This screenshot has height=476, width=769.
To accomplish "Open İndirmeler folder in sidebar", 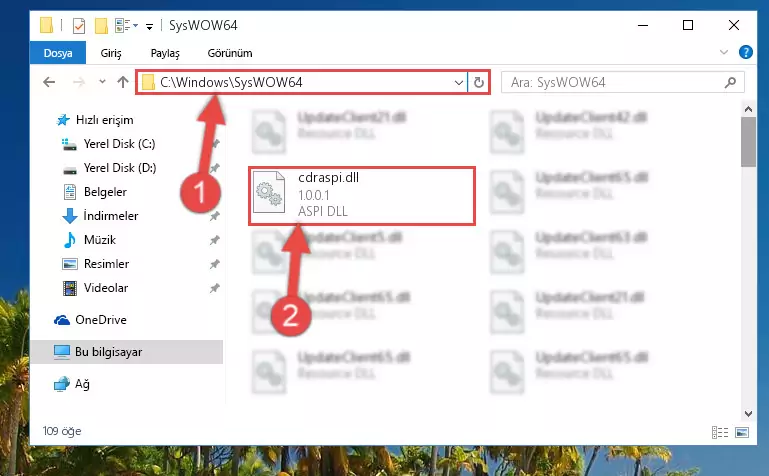I will (110, 216).
